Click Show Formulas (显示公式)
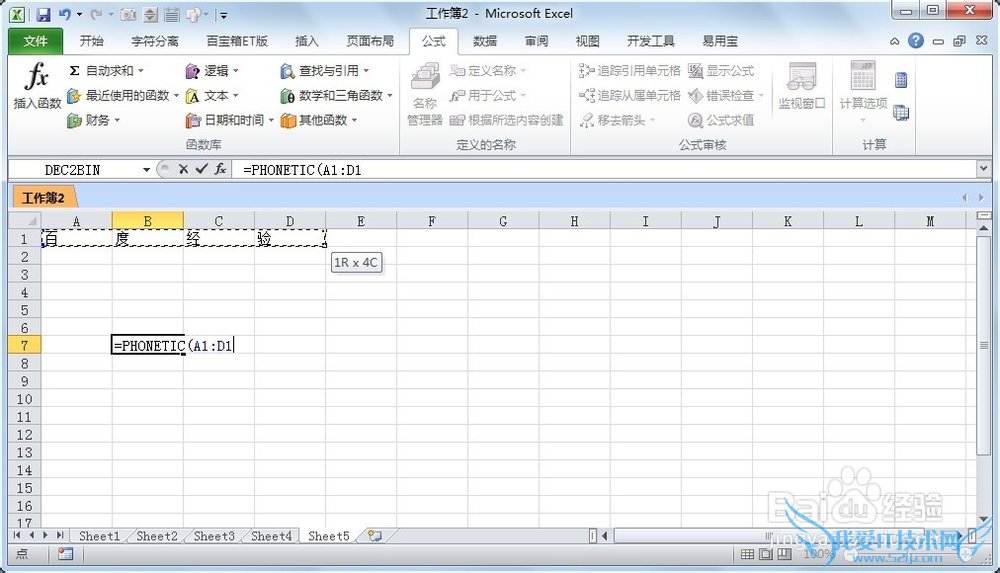This screenshot has width=1000, height=573. [x=721, y=71]
